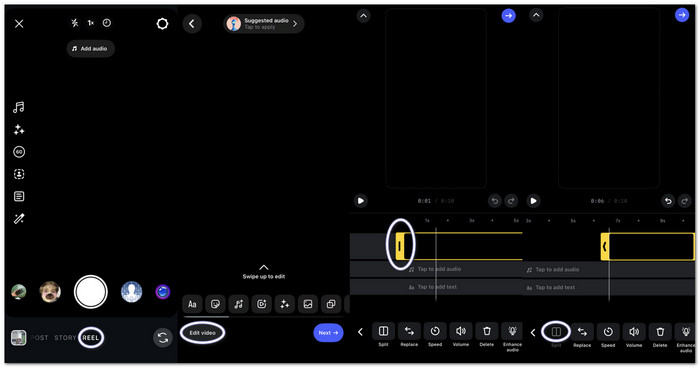This screenshot has width=700, height=368.
Task: Open camera settings gear icon
Action: tap(162, 24)
